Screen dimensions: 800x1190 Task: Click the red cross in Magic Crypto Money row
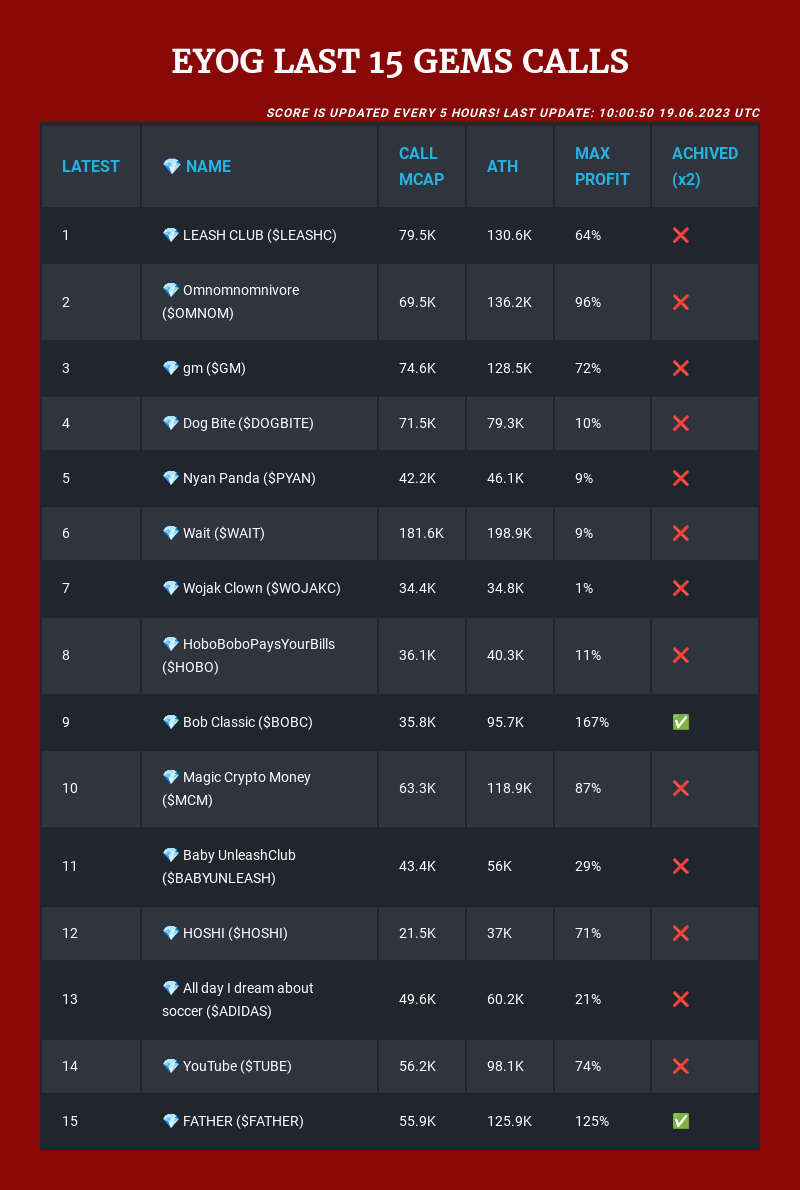click(x=680, y=789)
